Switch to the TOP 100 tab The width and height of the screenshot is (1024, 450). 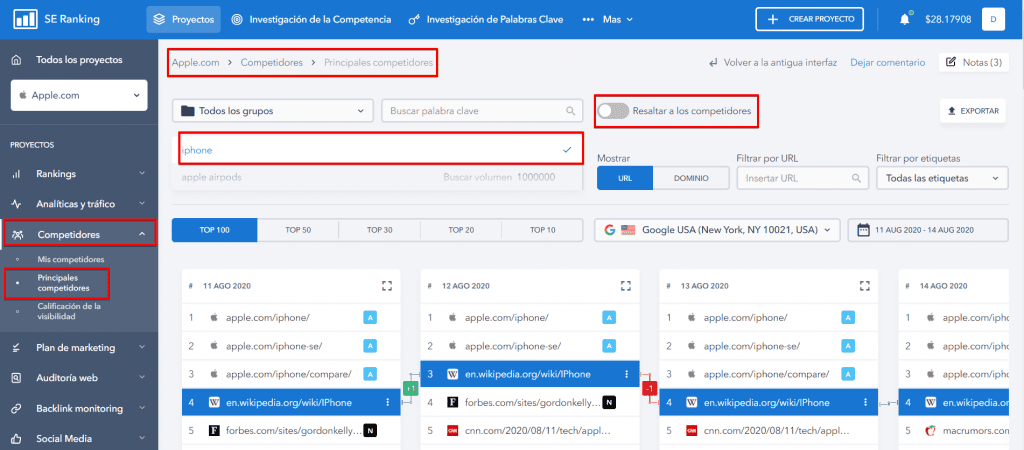215,230
